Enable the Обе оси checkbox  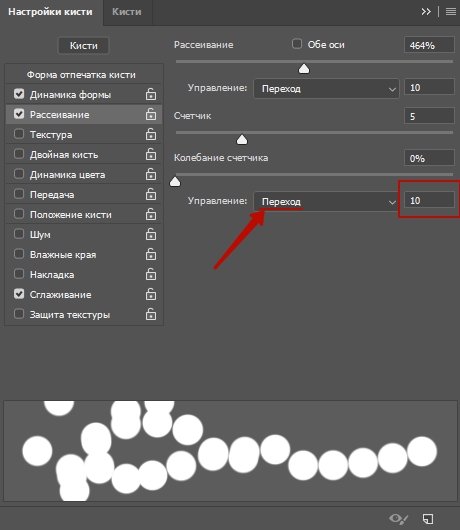point(297,44)
